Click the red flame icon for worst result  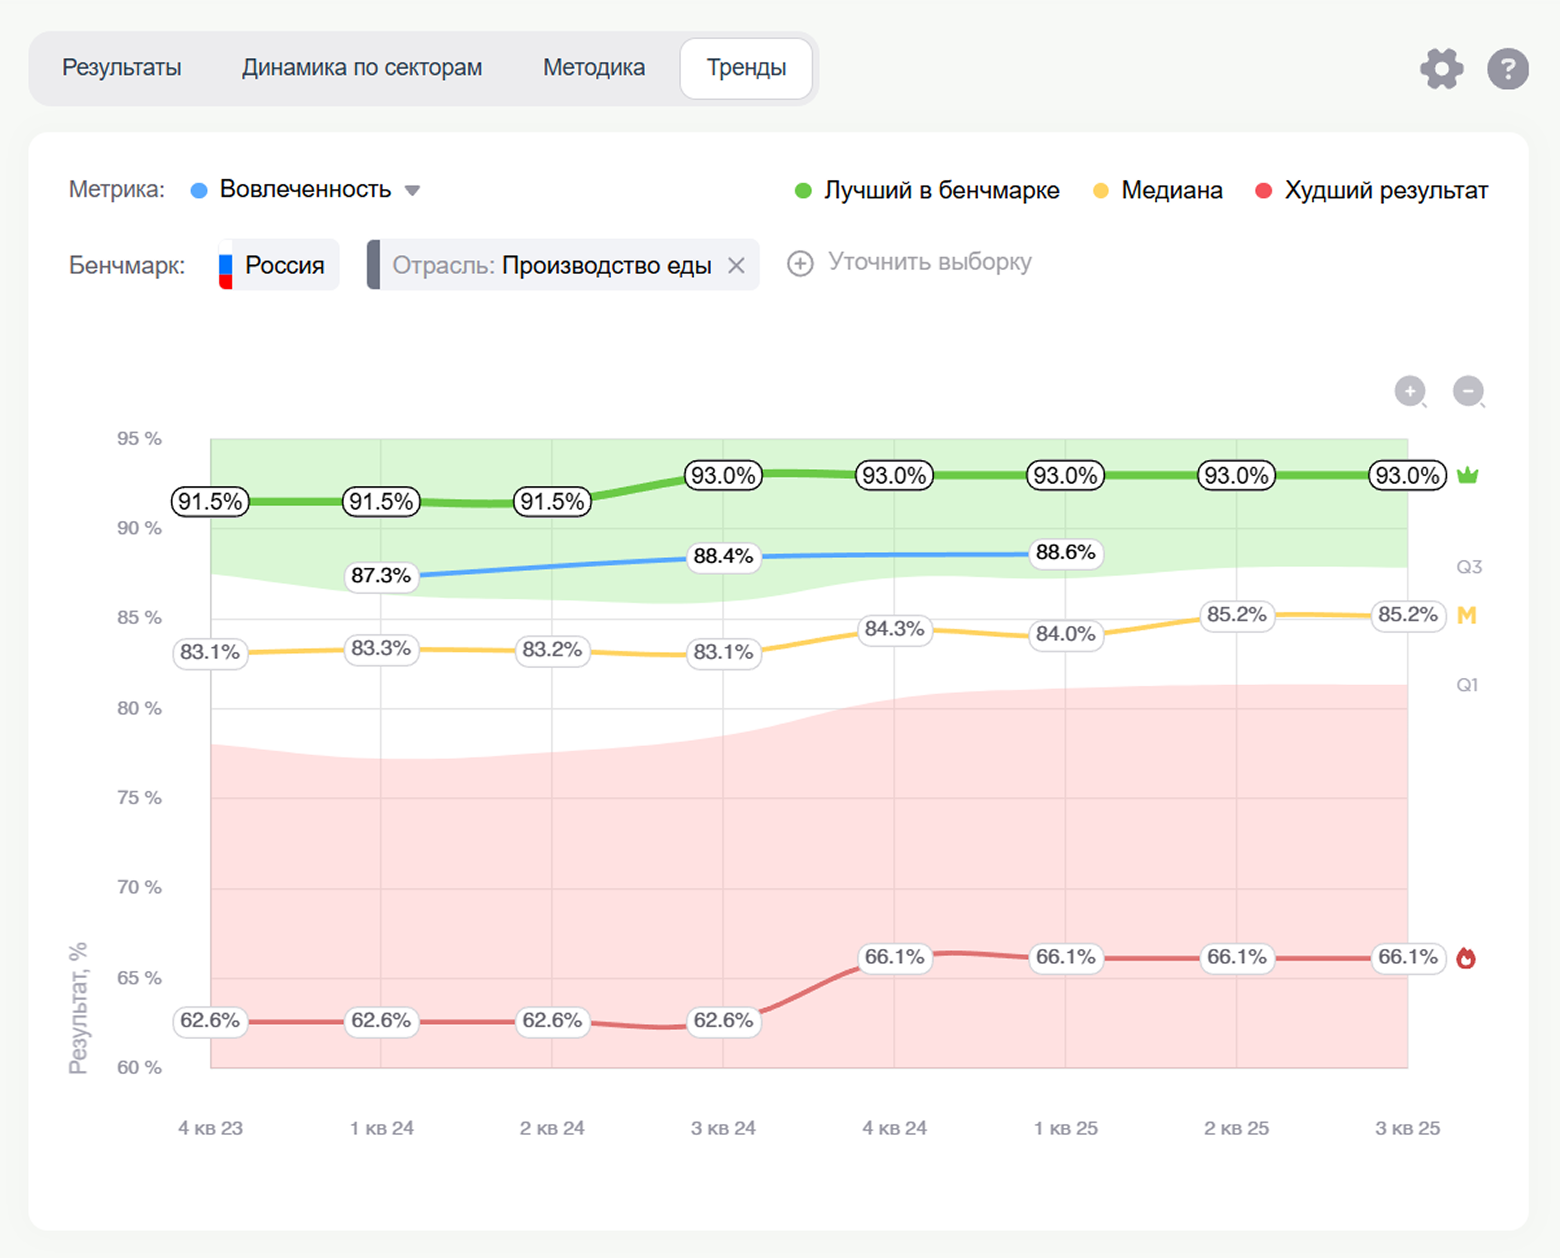pos(1466,958)
